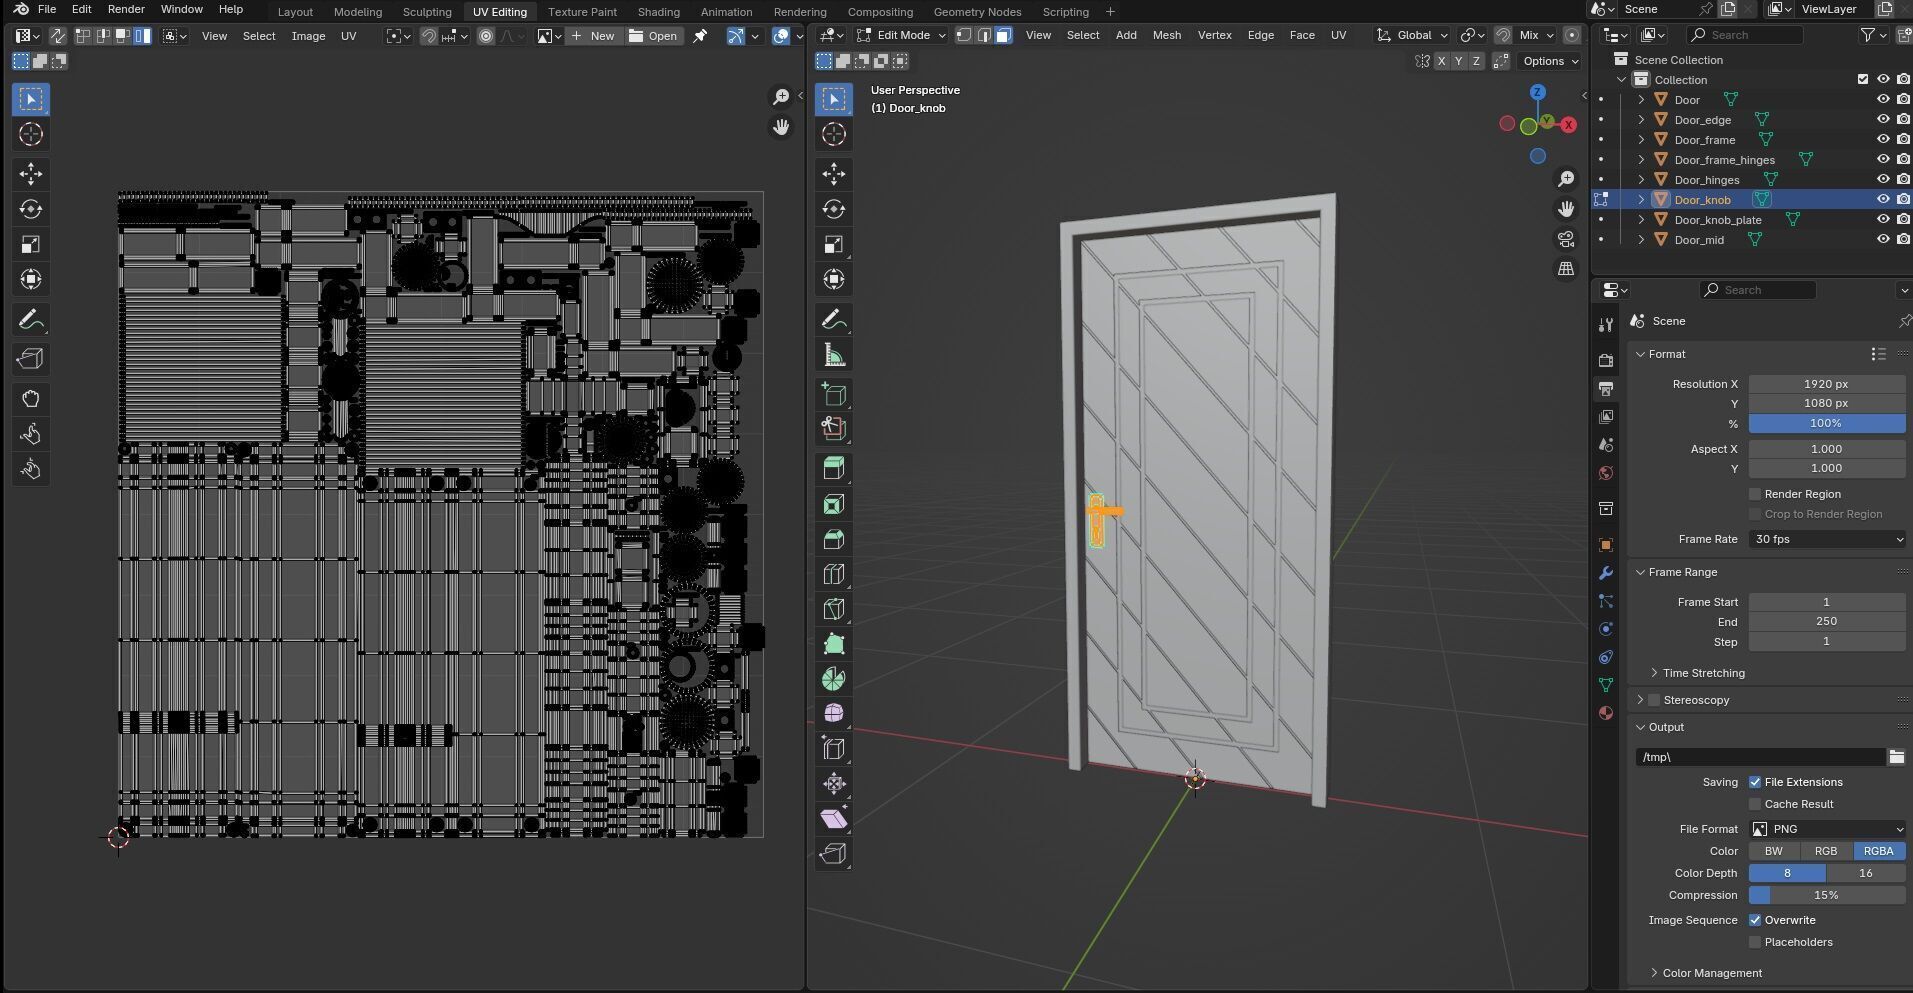This screenshot has height=993, width=1913.
Task: Hide Door_hinges using its eye icon
Action: coord(1883,180)
